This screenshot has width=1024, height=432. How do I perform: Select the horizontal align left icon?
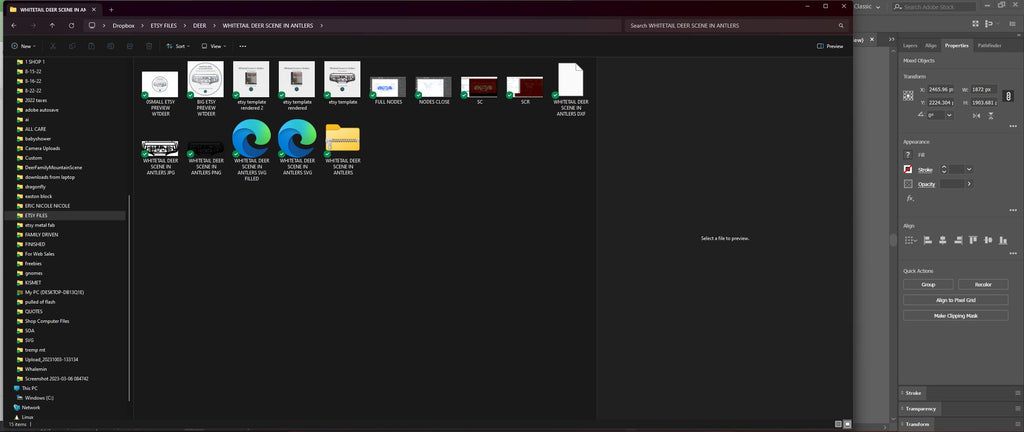pos(927,240)
